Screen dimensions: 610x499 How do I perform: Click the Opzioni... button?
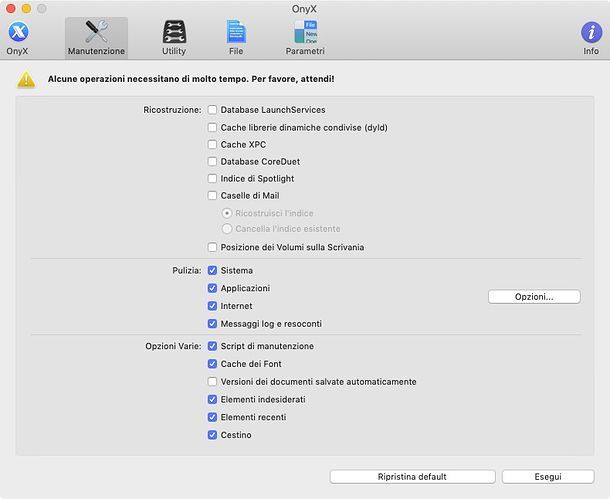click(534, 297)
